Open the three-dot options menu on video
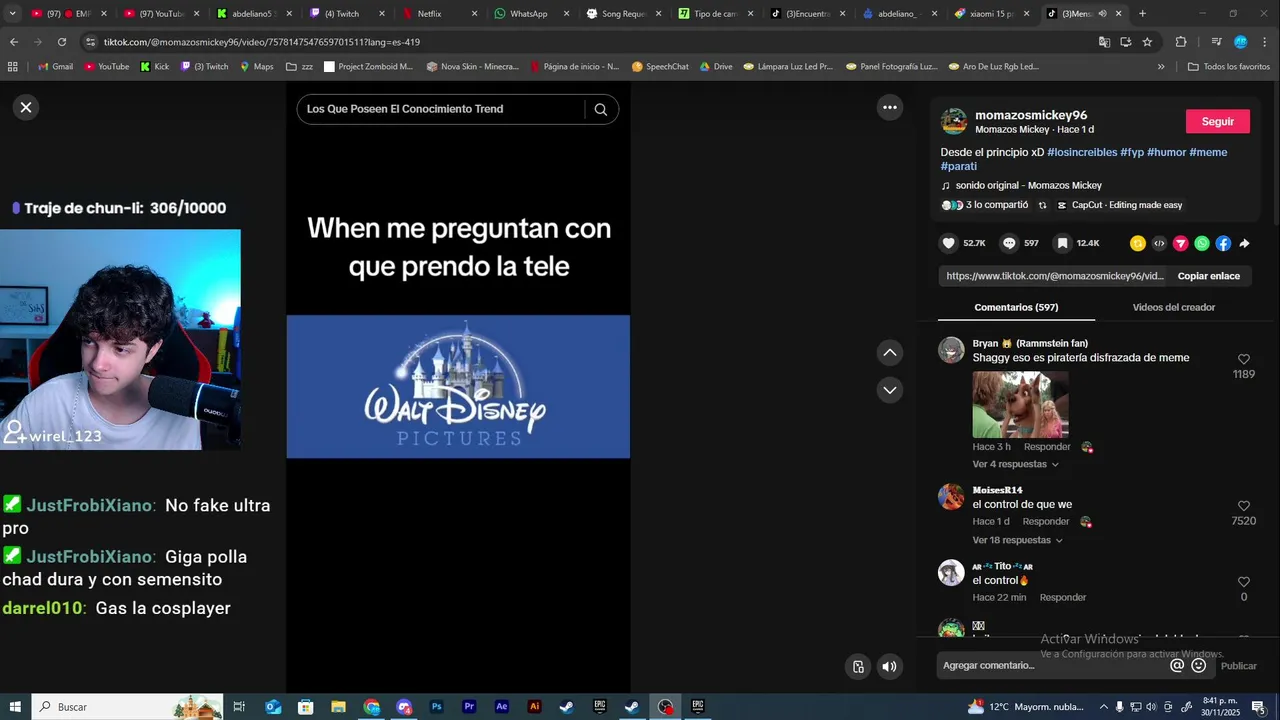The height and width of the screenshot is (720, 1280). click(889, 107)
